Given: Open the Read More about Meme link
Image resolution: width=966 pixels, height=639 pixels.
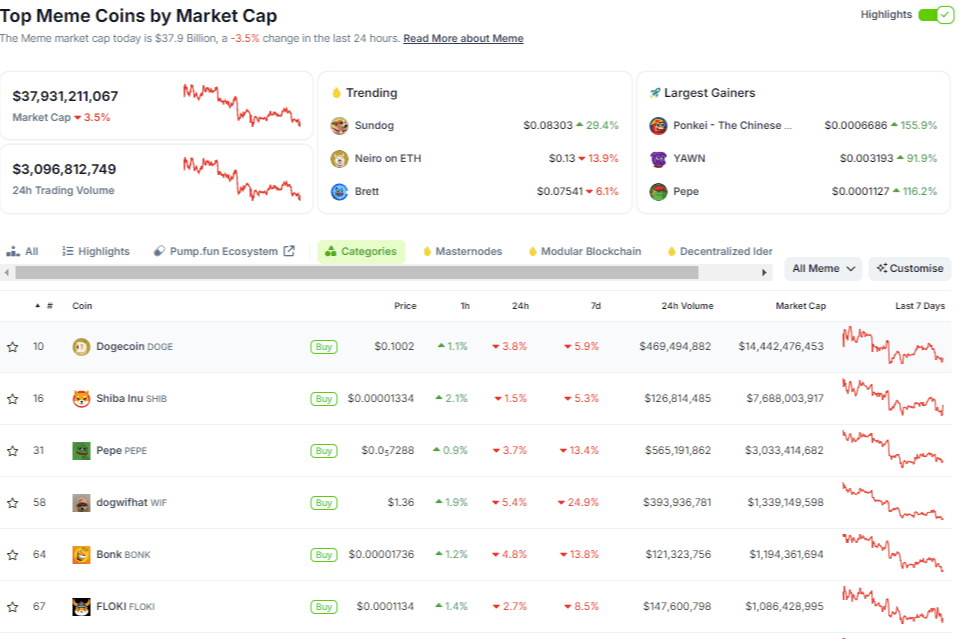Looking at the screenshot, I should [x=463, y=38].
